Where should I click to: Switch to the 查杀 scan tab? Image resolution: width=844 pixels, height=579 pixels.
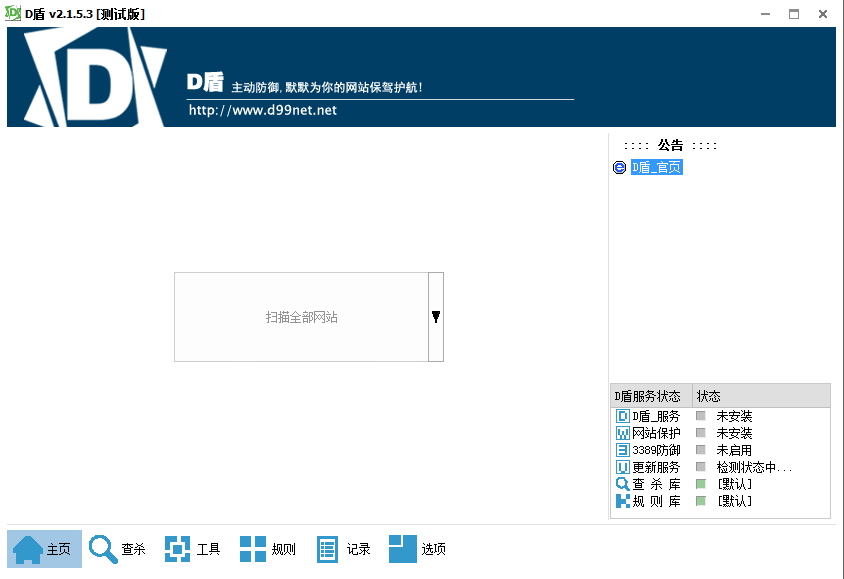pos(117,549)
